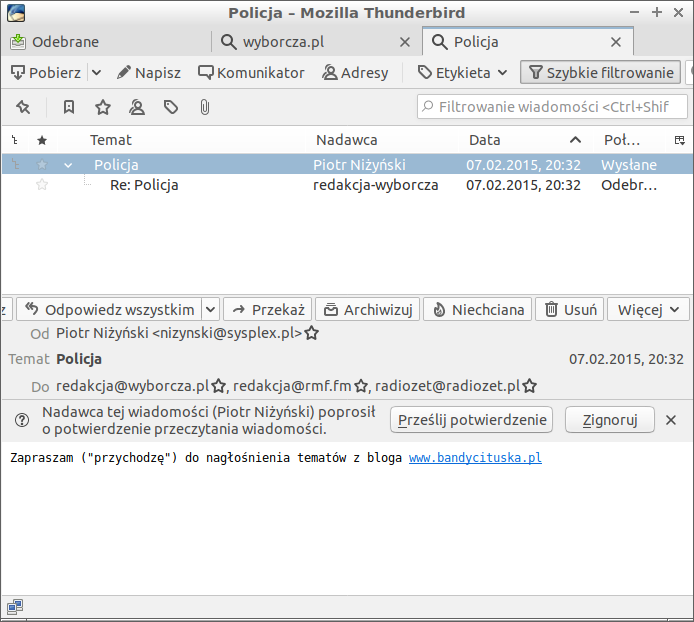Filter messages with attachments paperclip icon
This screenshot has width=694, height=622.
click(204, 107)
